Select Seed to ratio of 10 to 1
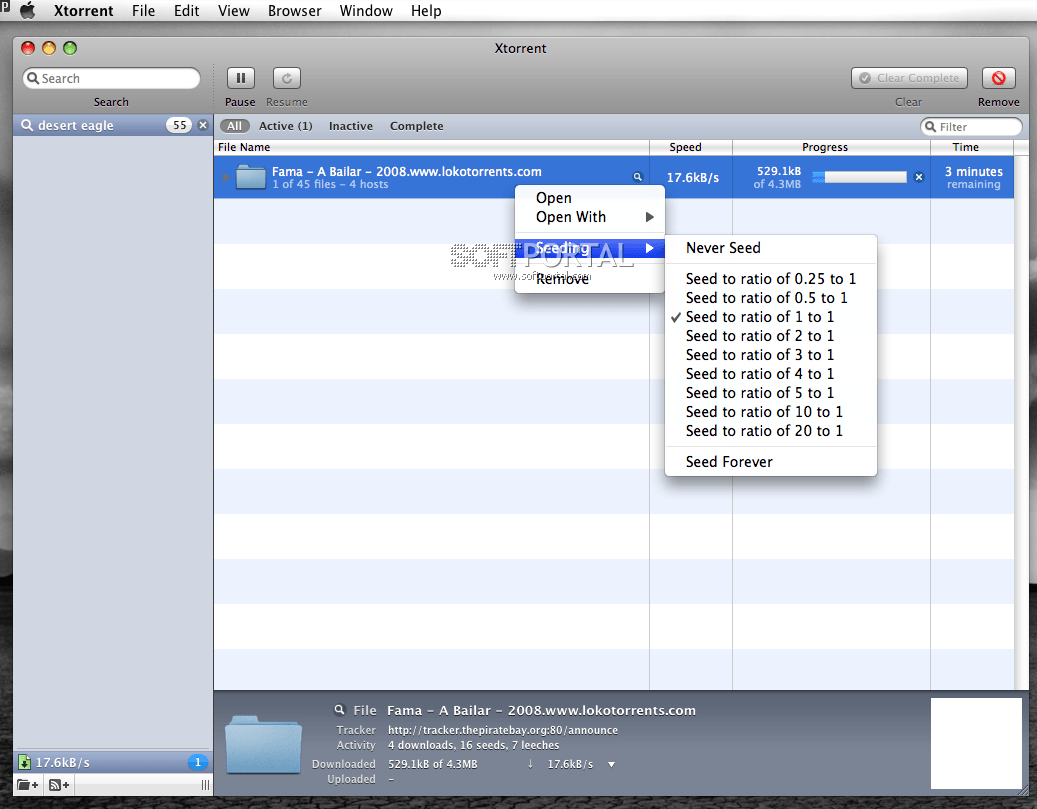 coord(770,411)
